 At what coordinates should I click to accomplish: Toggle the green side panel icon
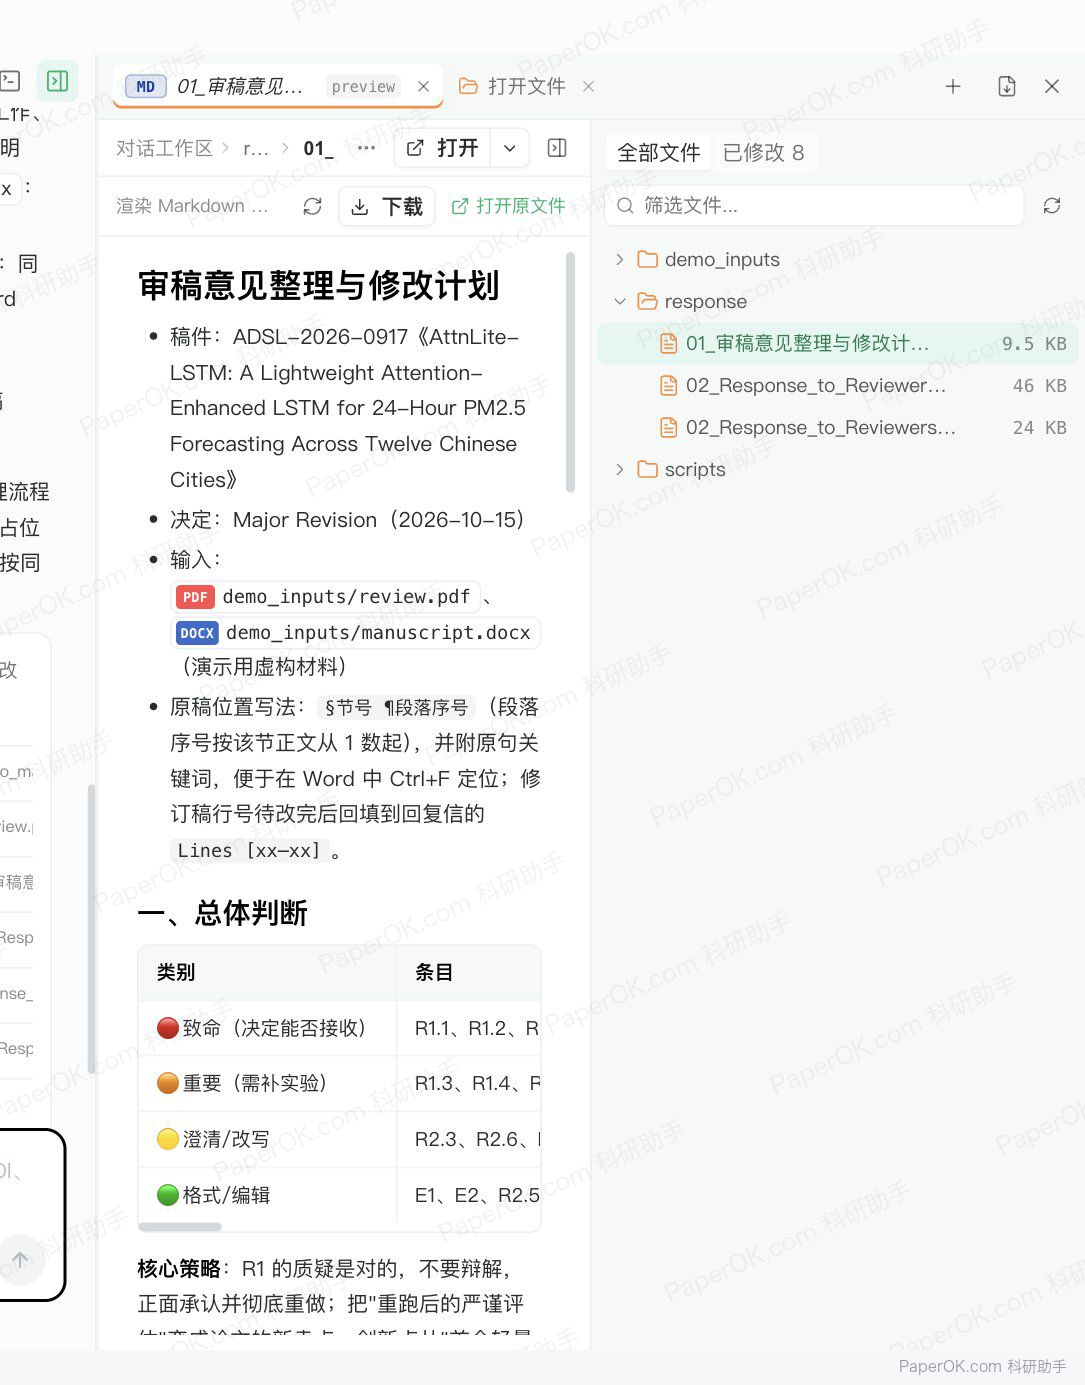[58, 81]
